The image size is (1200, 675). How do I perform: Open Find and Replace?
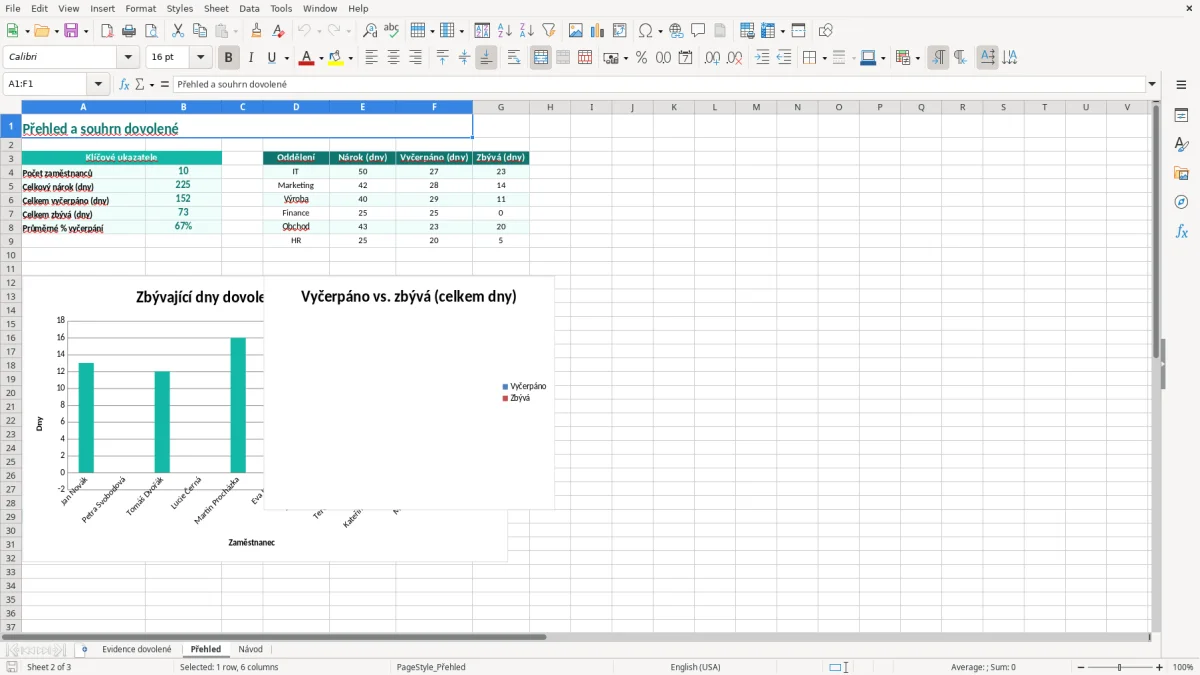coord(370,31)
